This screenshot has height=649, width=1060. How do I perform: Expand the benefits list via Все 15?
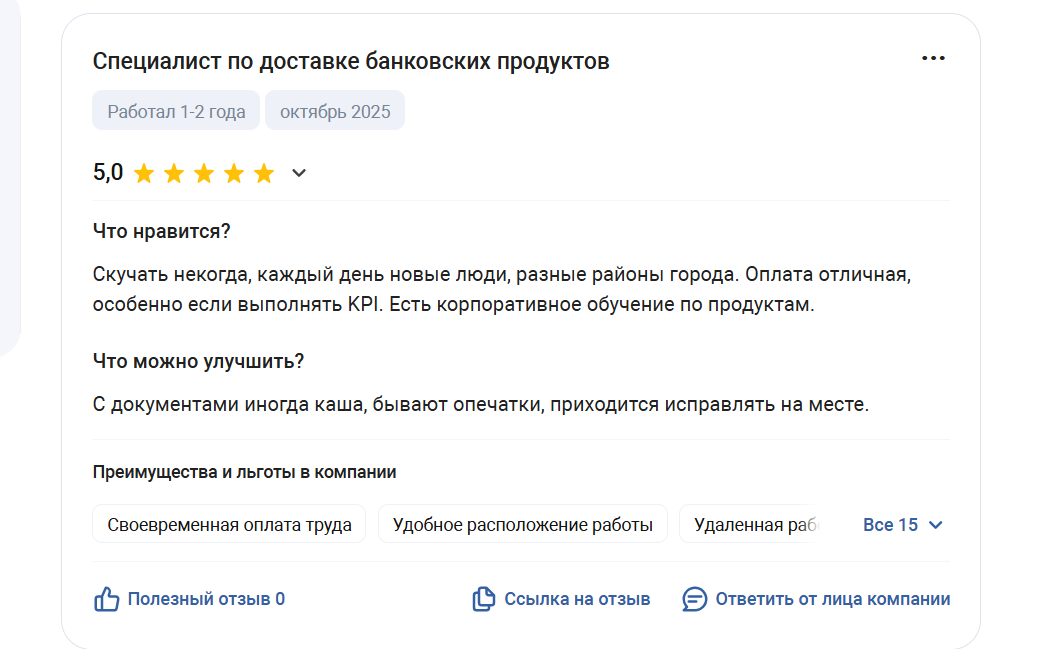point(890,525)
